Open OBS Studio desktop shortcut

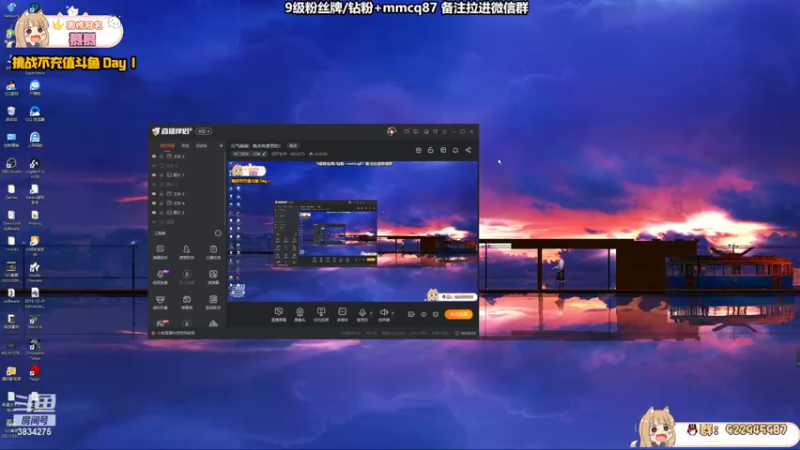[11, 165]
